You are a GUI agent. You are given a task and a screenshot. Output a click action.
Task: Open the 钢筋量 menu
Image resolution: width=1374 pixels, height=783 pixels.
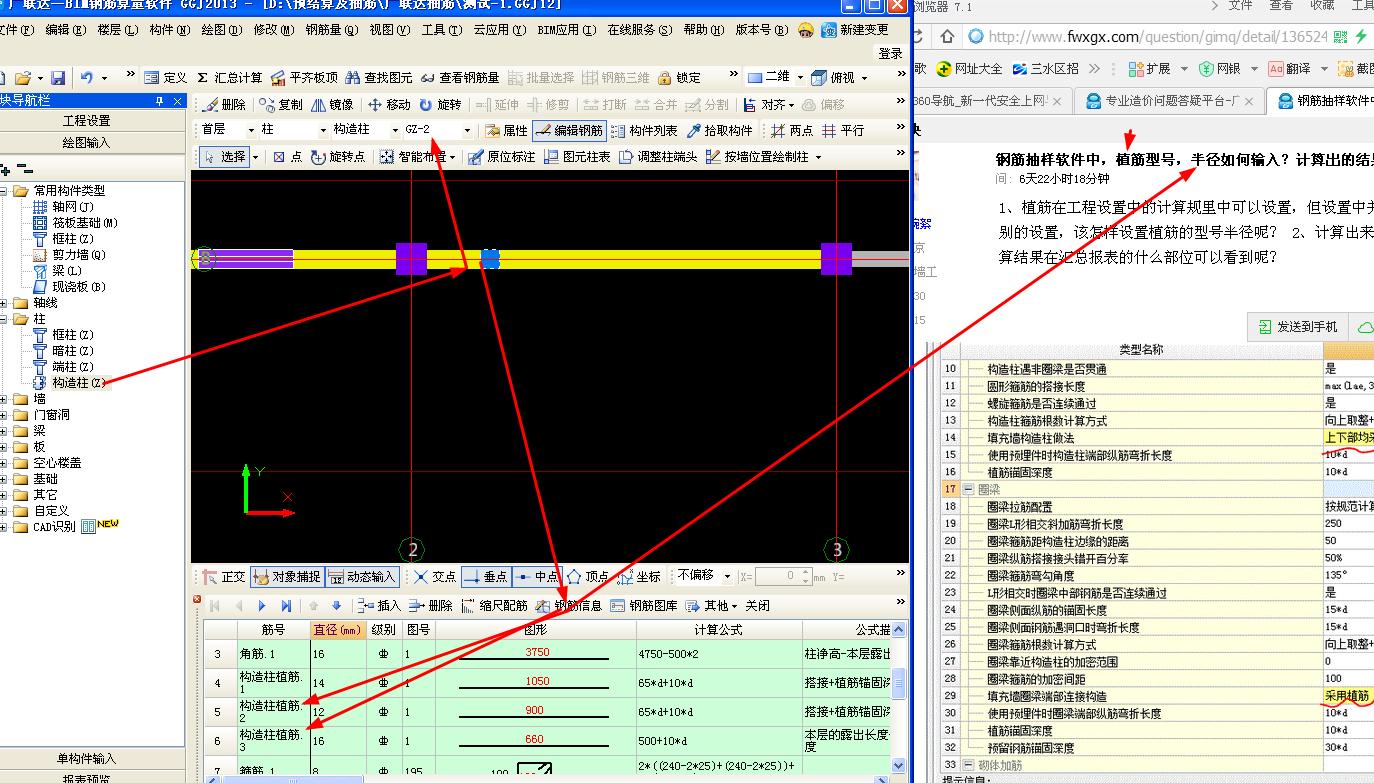[x=331, y=30]
